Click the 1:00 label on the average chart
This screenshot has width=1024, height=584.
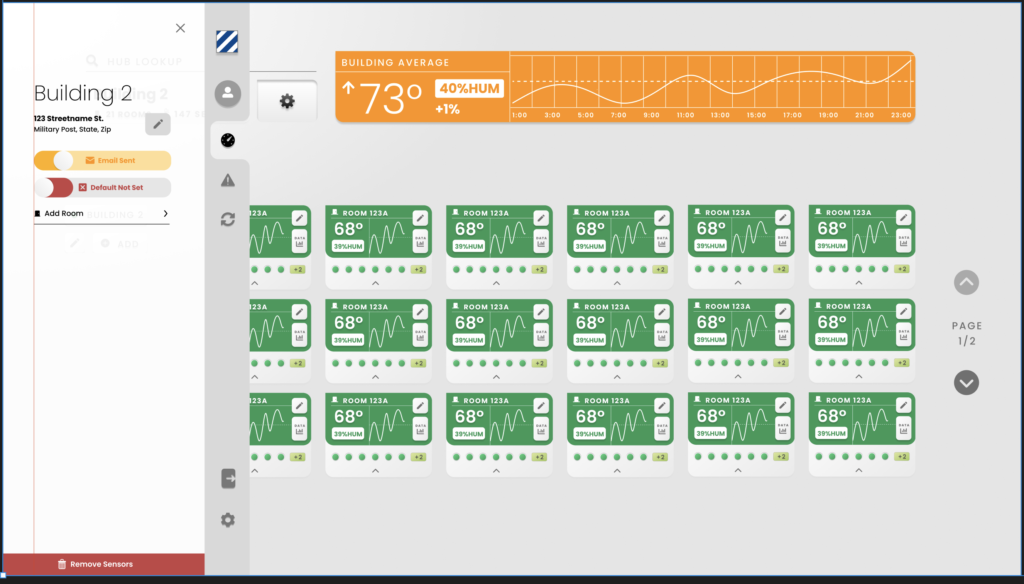coord(519,115)
